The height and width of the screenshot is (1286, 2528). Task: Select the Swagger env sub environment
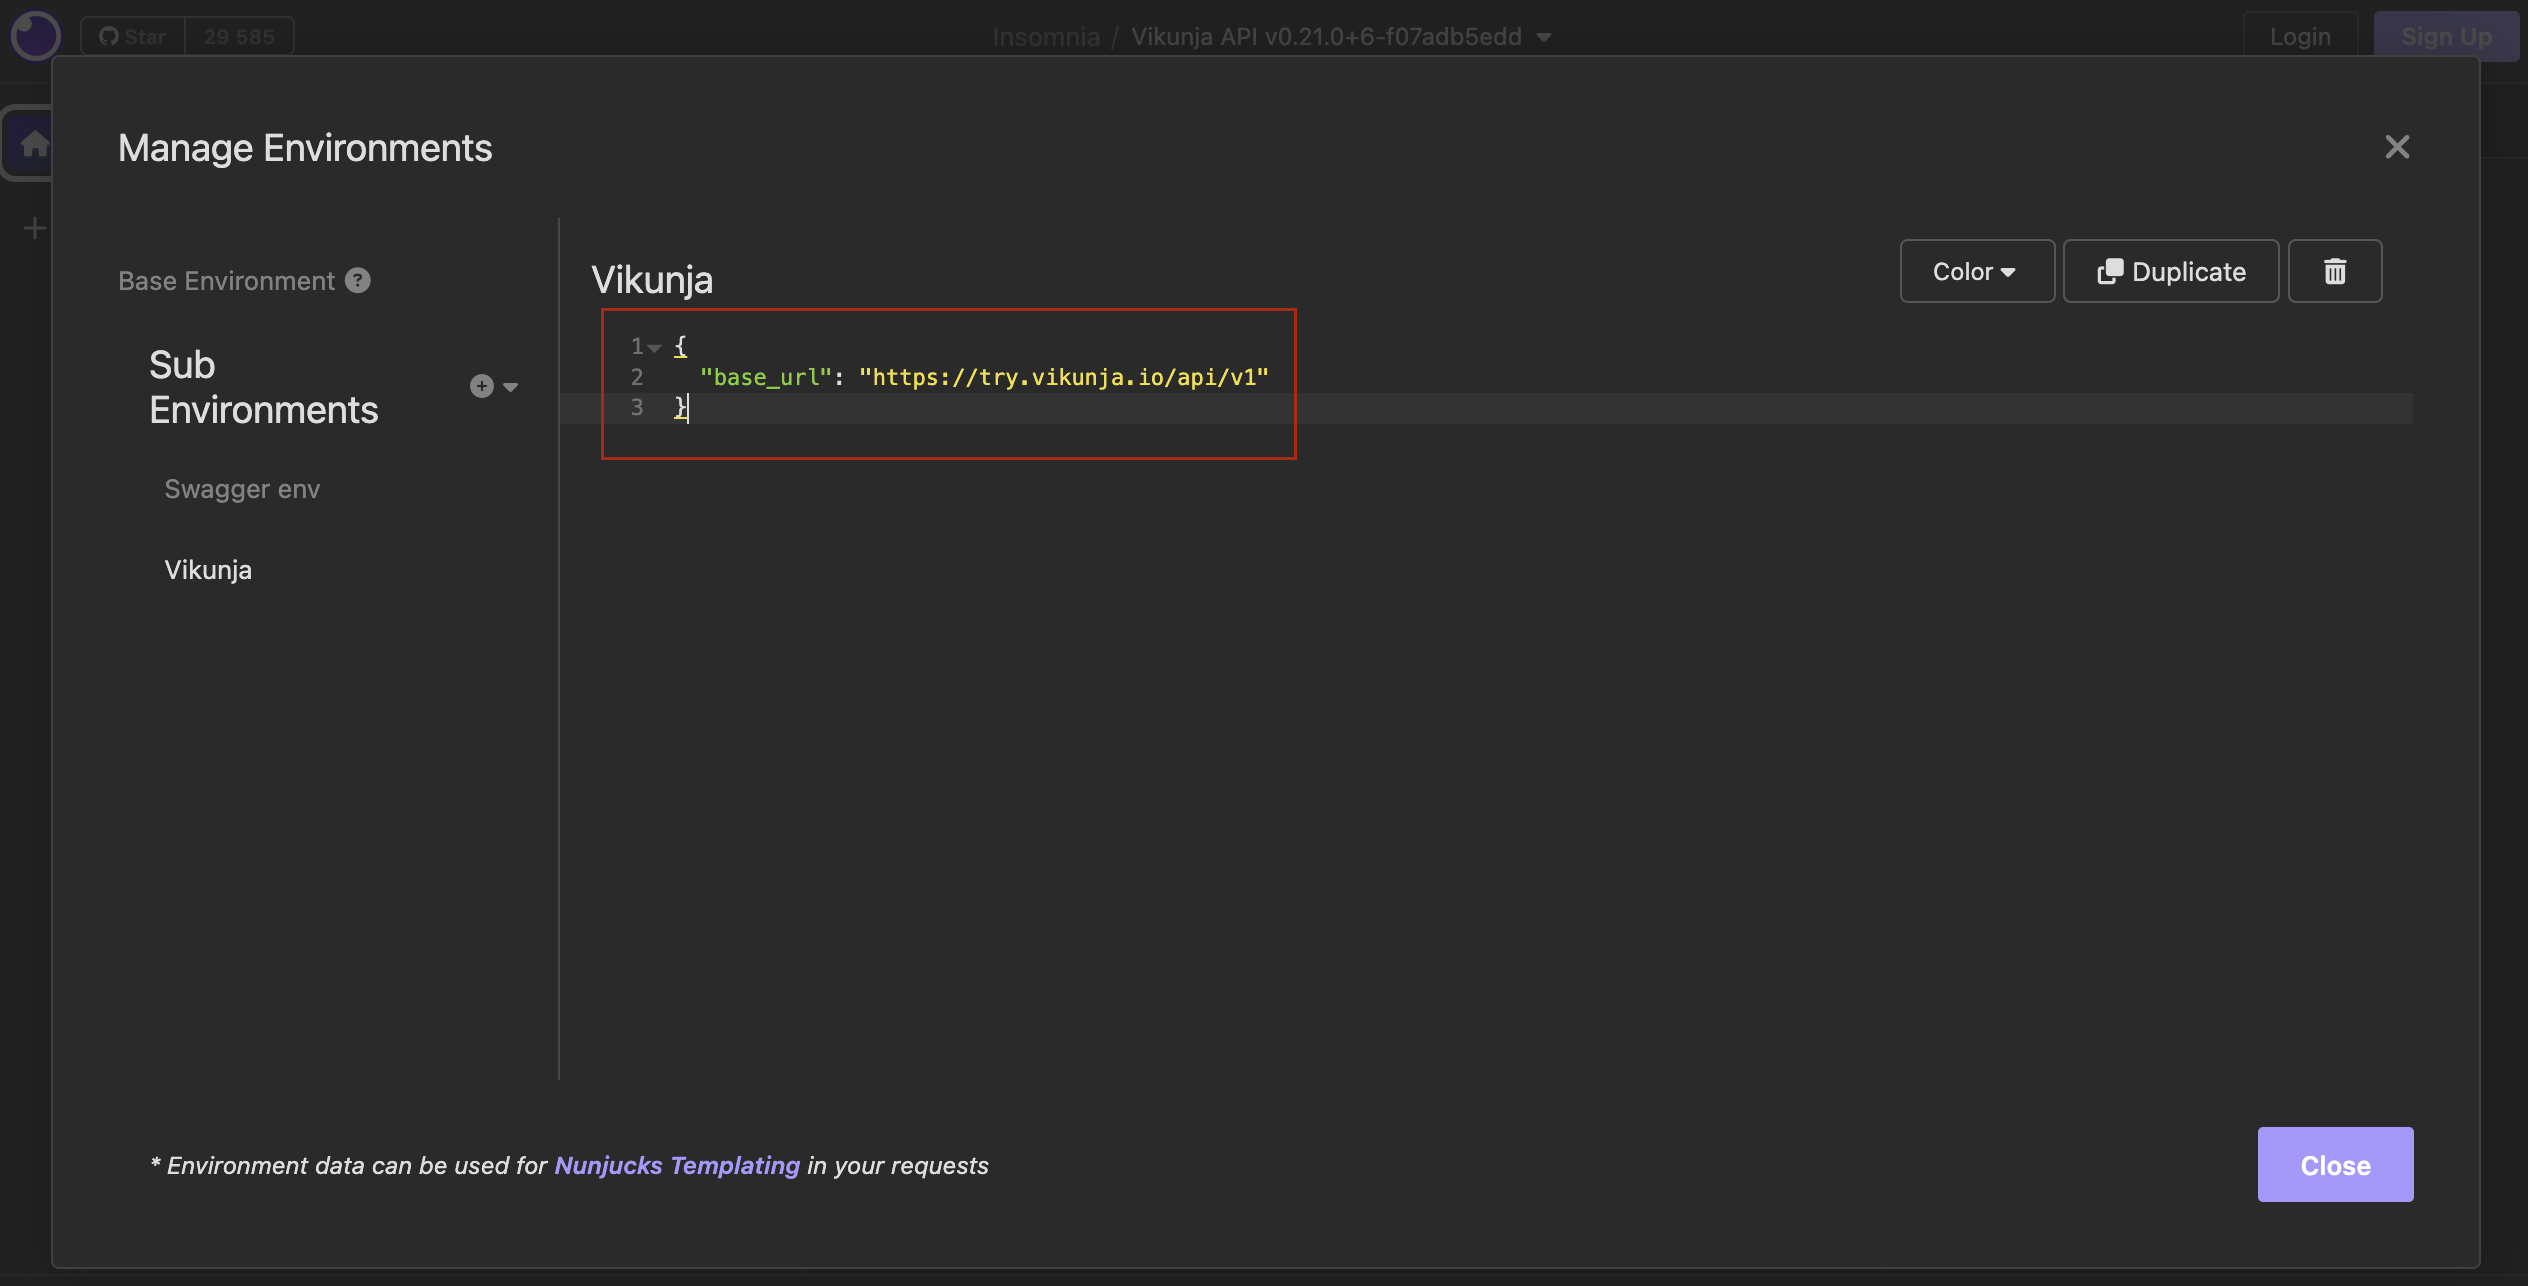pos(242,489)
